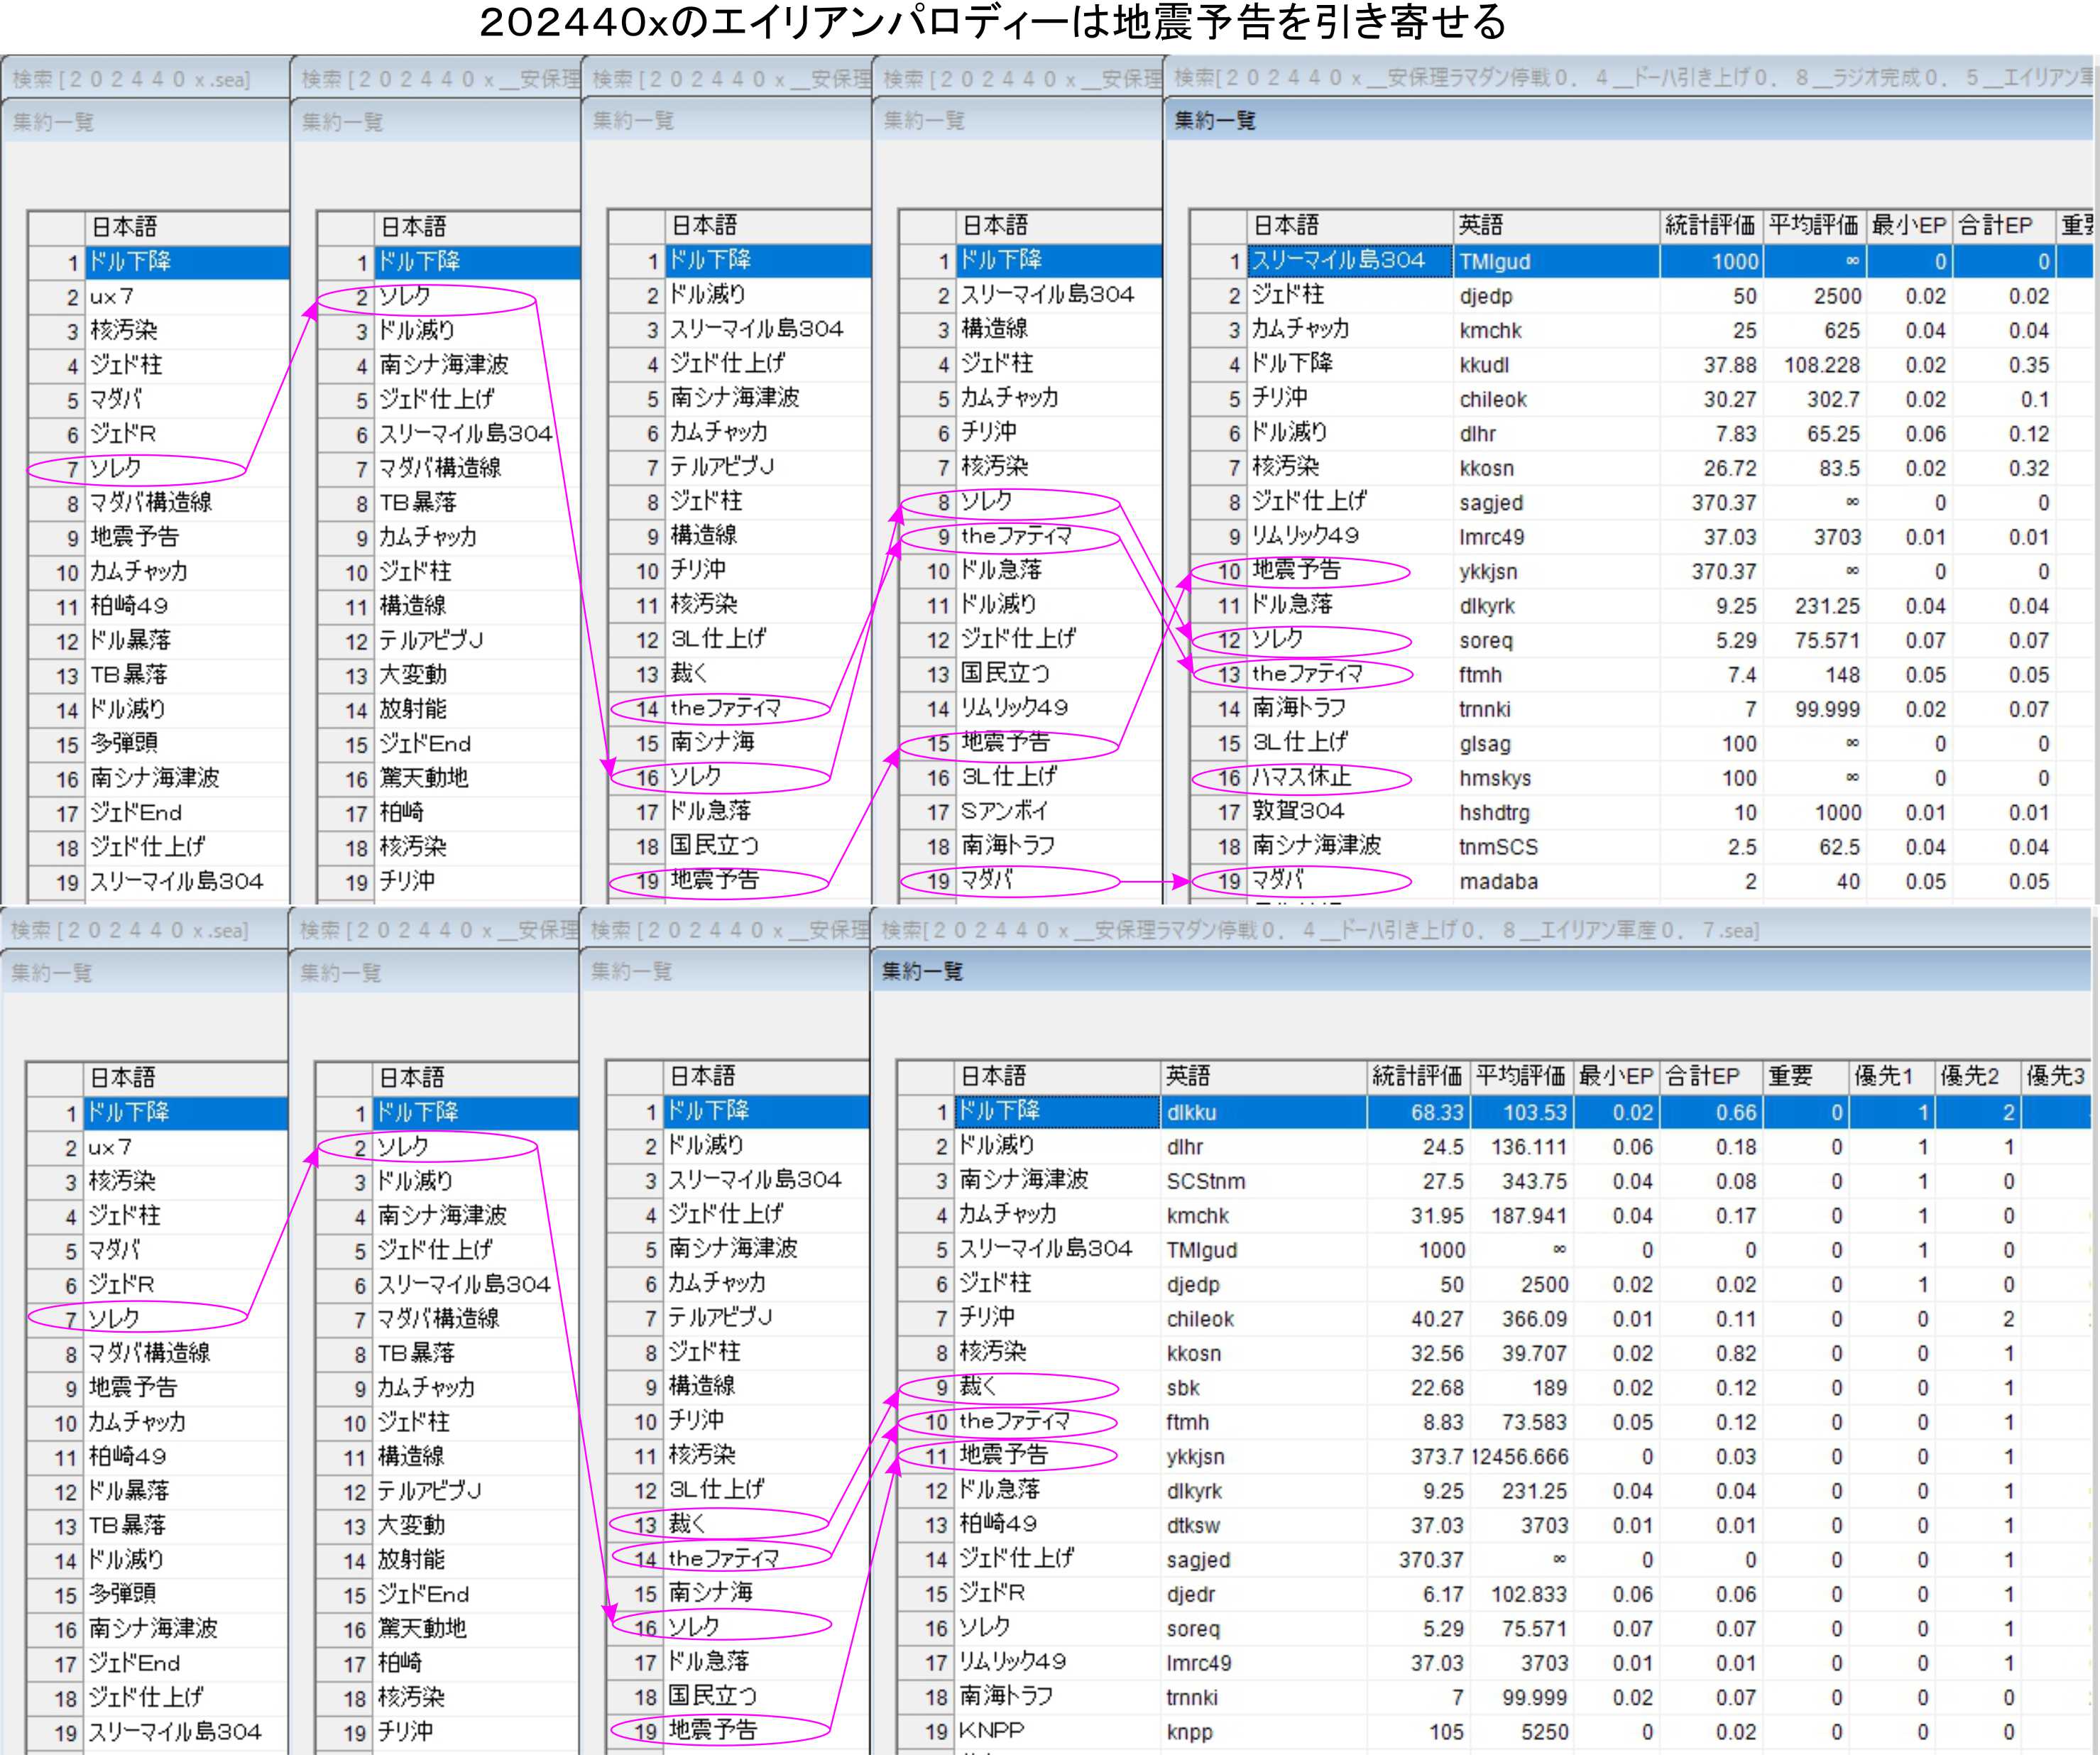
Task: Click the 105 statistic value cell
Action: (x=1418, y=1732)
